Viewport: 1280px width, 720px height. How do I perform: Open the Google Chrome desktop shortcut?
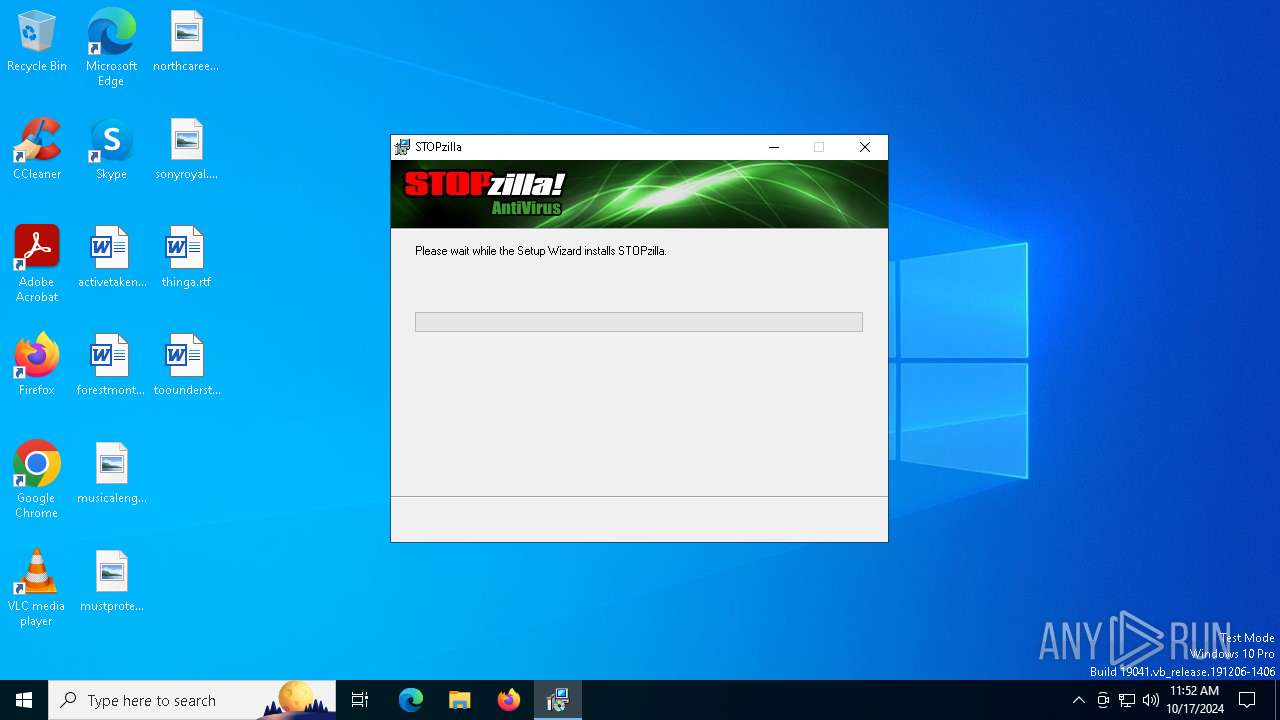coord(37,480)
